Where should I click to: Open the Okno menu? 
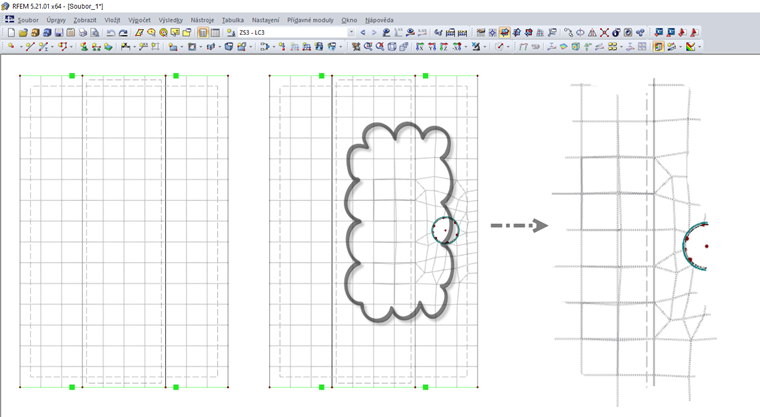click(x=349, y=20)
